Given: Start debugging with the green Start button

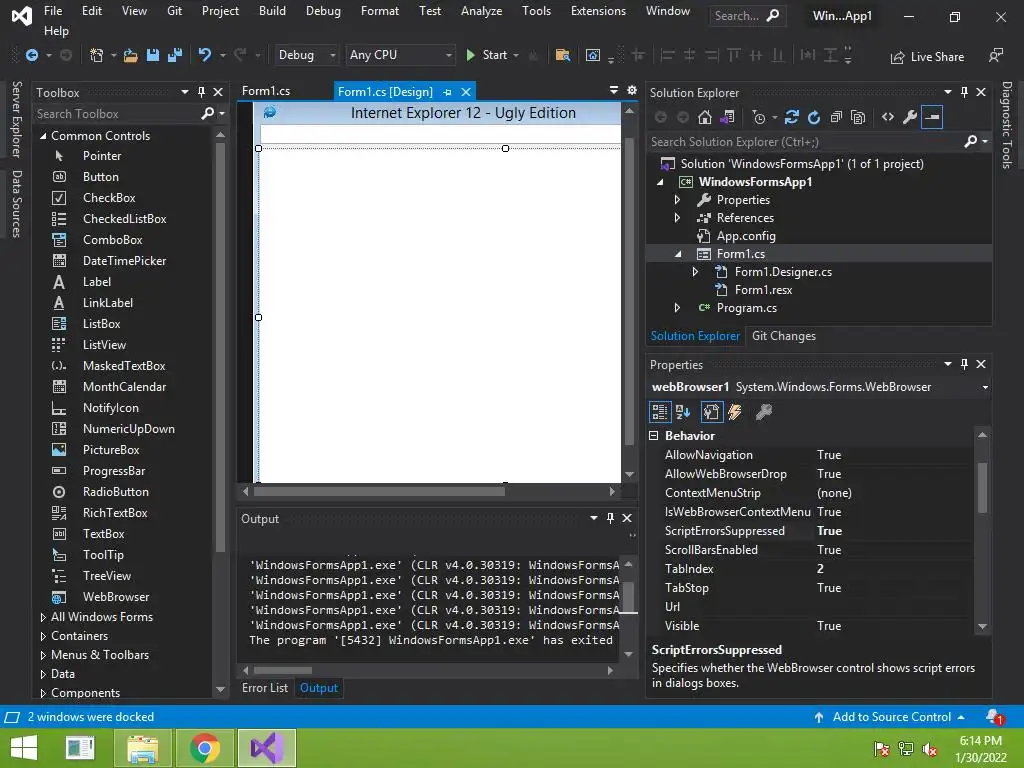Looking at the screenshot, I should click(x=487, y=56).
